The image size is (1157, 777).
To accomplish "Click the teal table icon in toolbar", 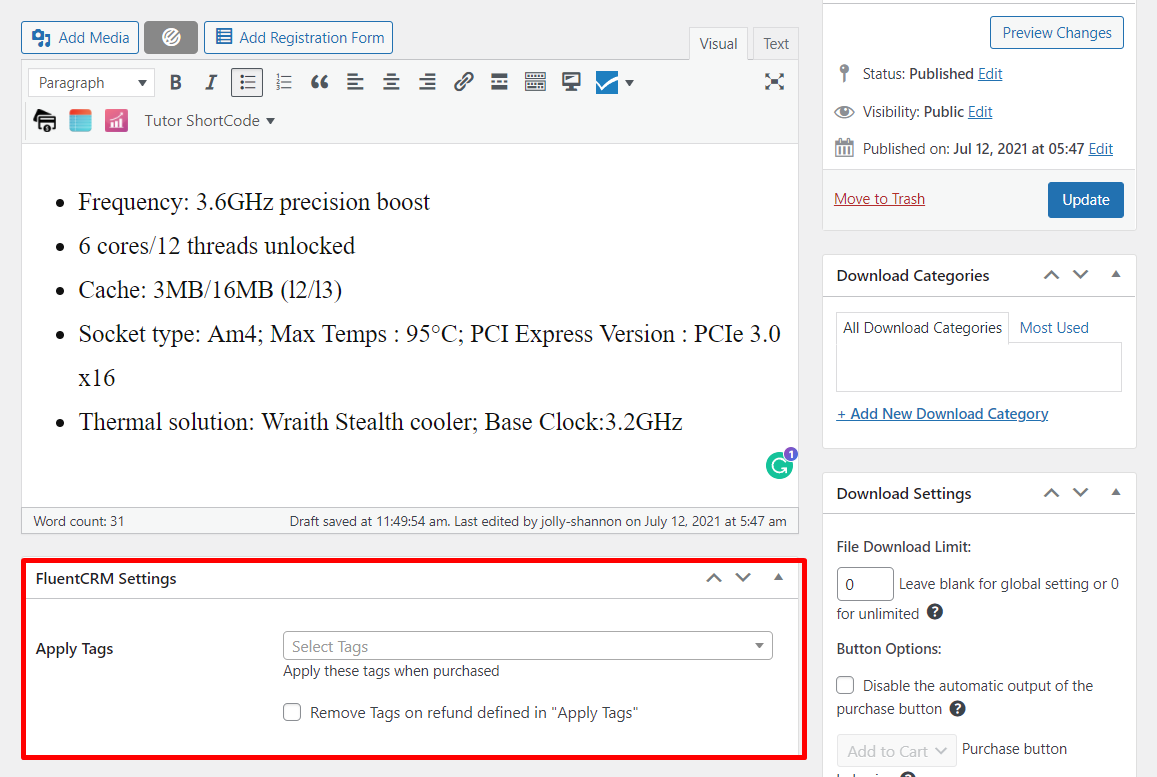I will [x=80, y=120].
